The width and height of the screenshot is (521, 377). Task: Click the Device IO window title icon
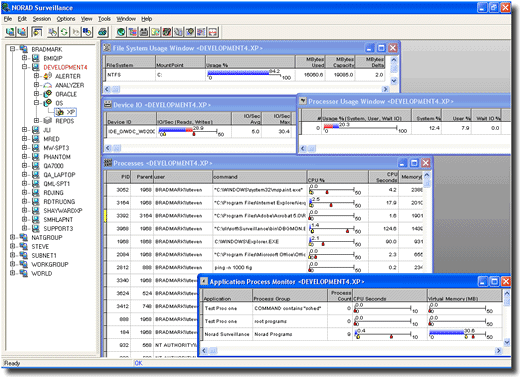(x=108, y=104)
